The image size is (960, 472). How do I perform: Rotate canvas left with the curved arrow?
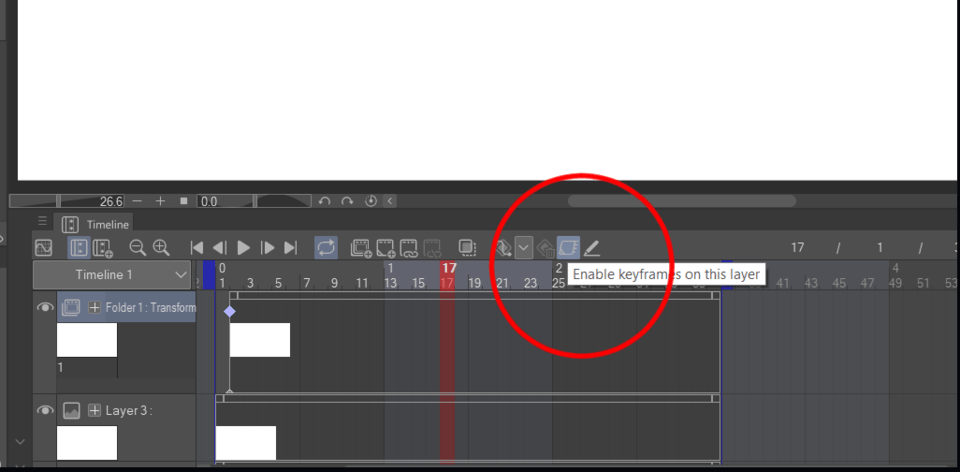click(x=324, y=201)
